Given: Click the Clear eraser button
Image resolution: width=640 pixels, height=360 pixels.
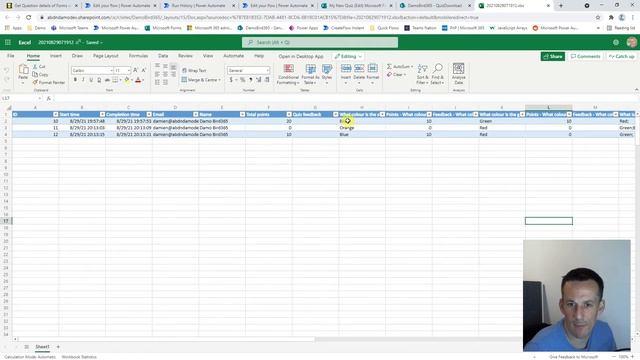Looking at the screenshot, I should pyautogui.click(x=396, y=75).
